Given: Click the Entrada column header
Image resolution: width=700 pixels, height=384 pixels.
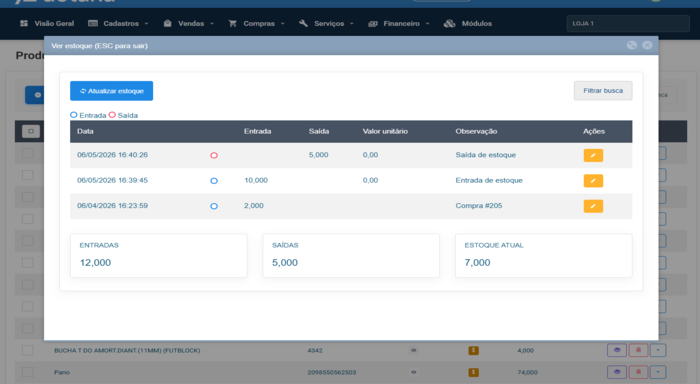Looking at the screenshot, I should [258, 131].
